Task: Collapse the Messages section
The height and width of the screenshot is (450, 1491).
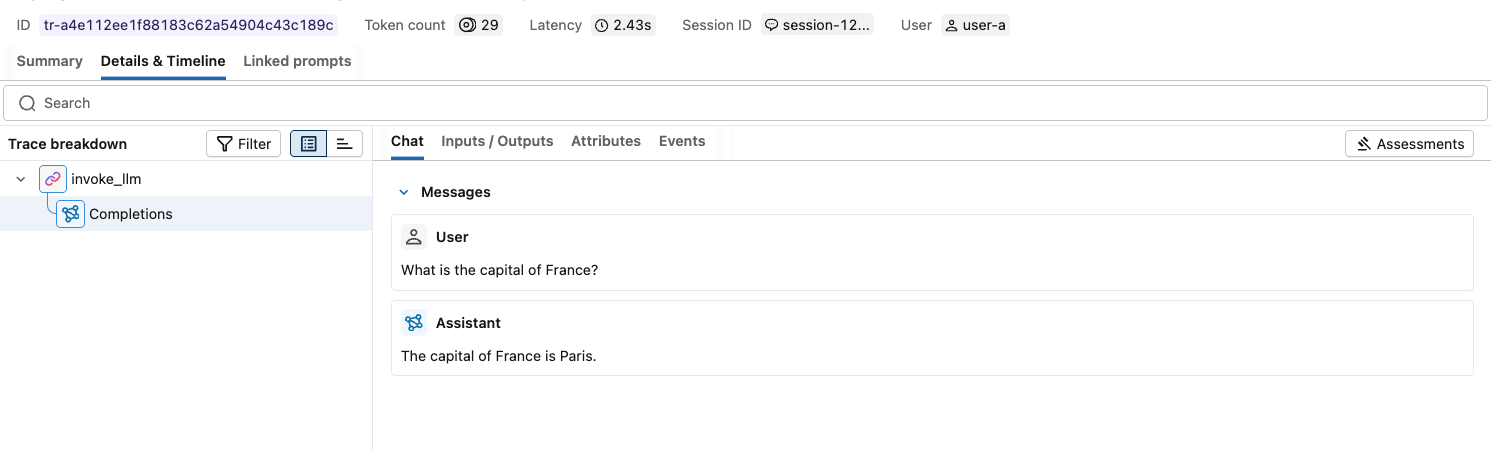Action: [404, 192]
